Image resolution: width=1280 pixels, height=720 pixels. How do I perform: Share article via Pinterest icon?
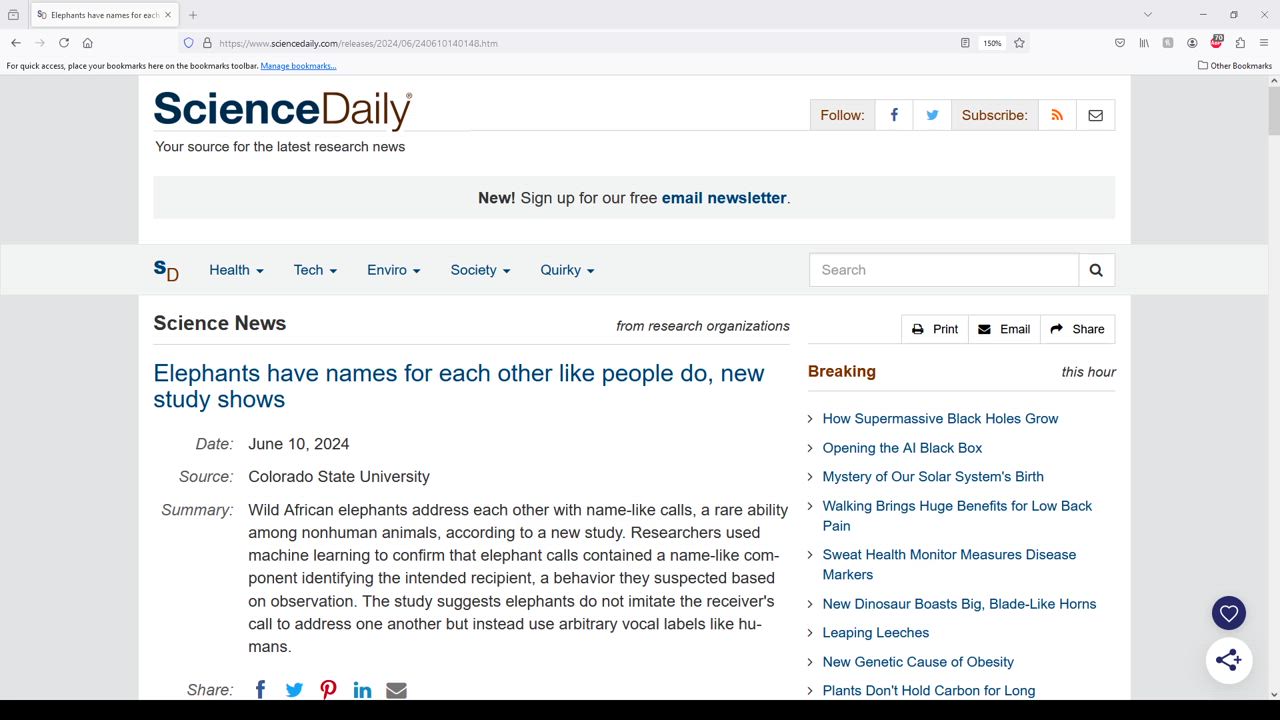[x=328, y=690]
